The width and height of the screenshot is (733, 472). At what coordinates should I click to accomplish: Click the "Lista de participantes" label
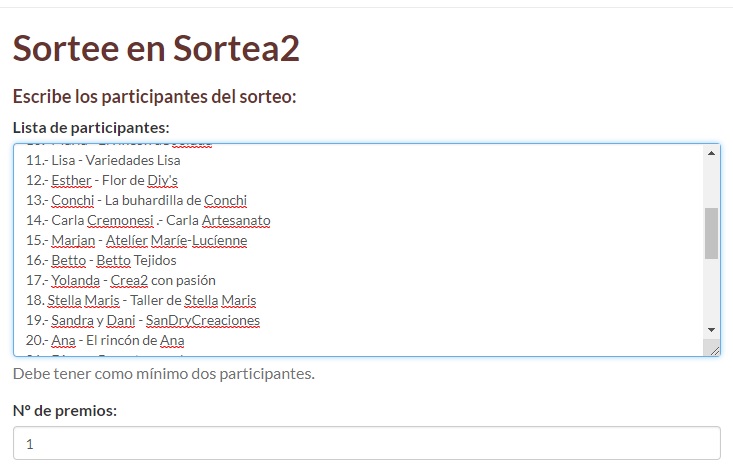click(91, 127)
